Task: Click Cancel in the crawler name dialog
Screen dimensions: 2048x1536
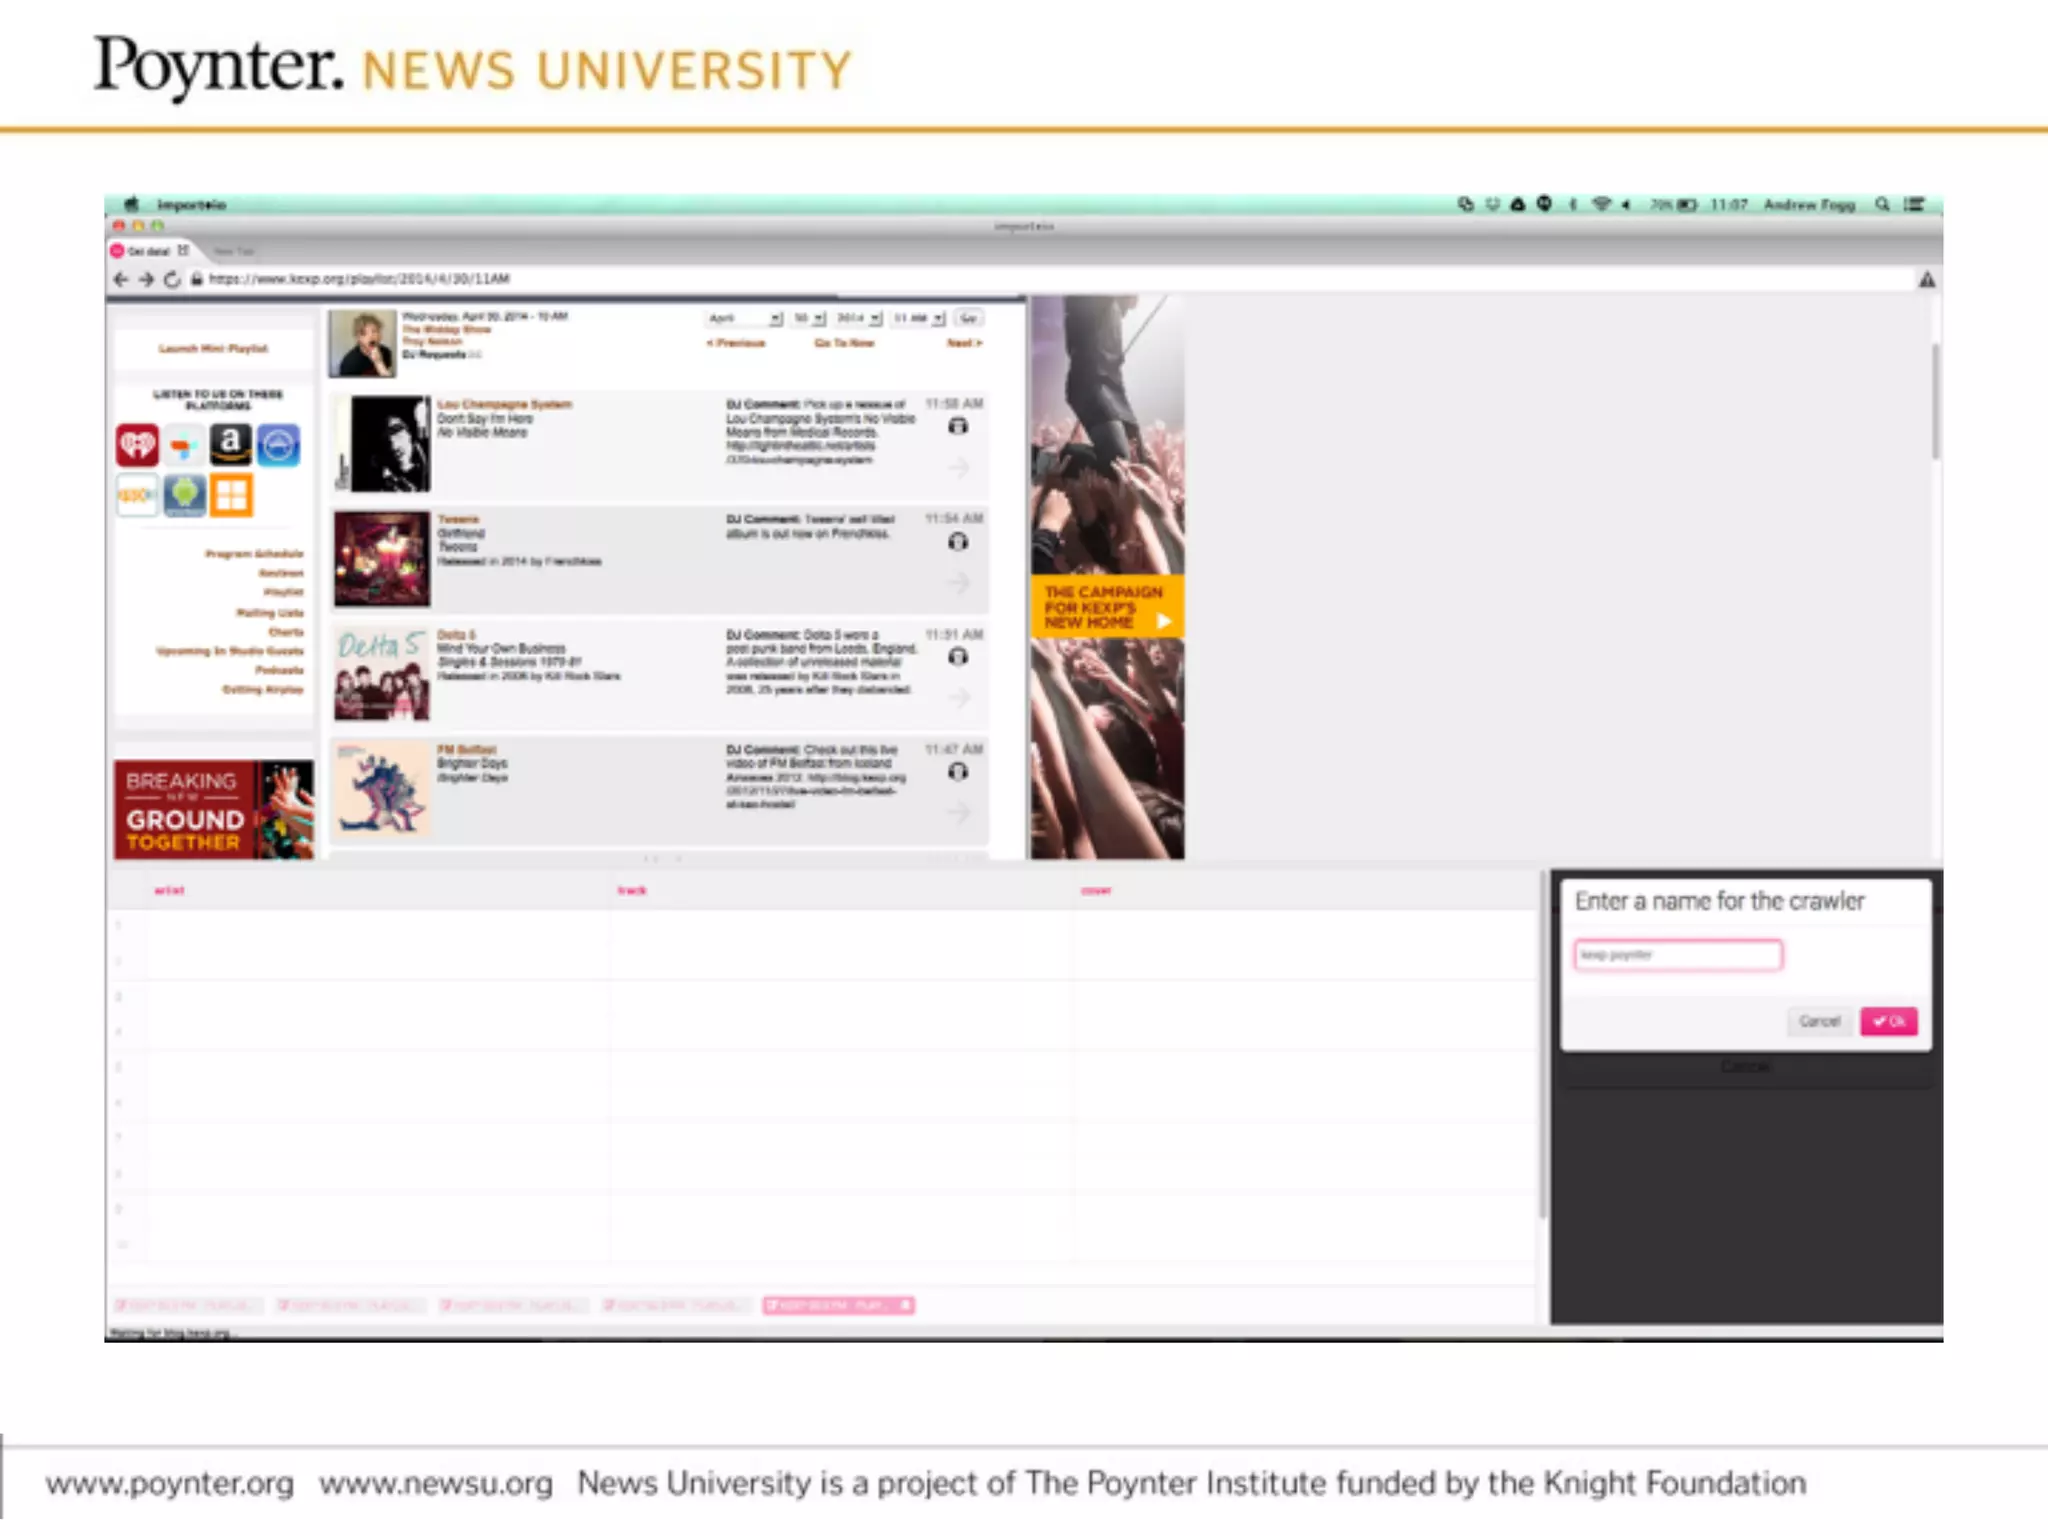Action: [1818, 1021]
